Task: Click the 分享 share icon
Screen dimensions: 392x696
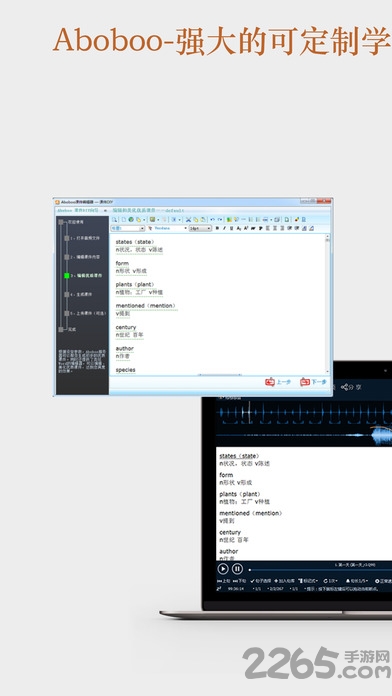Action: coord(351,387)
